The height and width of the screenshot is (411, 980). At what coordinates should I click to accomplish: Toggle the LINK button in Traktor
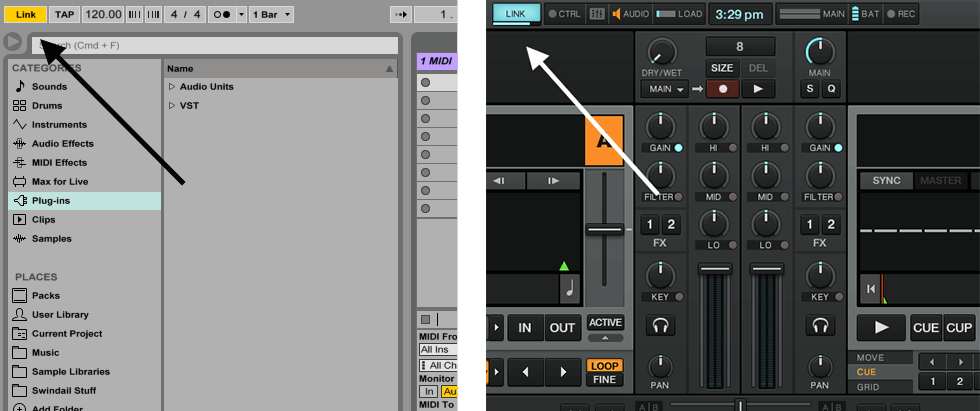tap(514, 14)
